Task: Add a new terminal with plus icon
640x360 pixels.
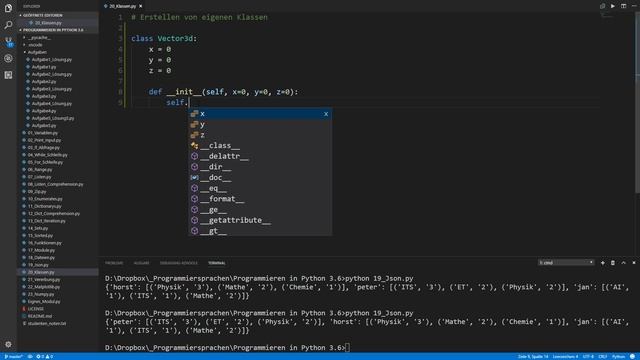Action: coord(602,263)
